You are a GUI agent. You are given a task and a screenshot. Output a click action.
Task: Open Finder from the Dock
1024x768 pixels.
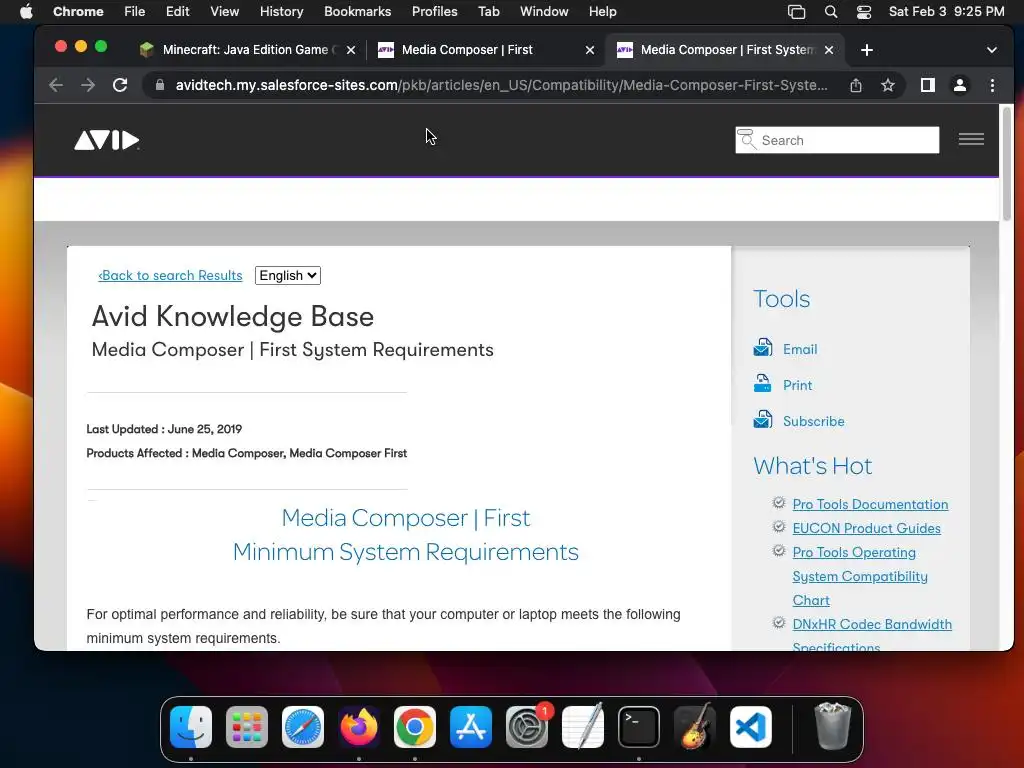click(x=191, y=726)
